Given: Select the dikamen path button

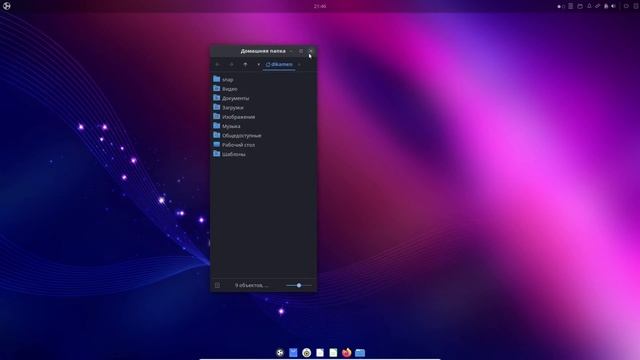Looking at the screenshot, I should pos(279,64).
